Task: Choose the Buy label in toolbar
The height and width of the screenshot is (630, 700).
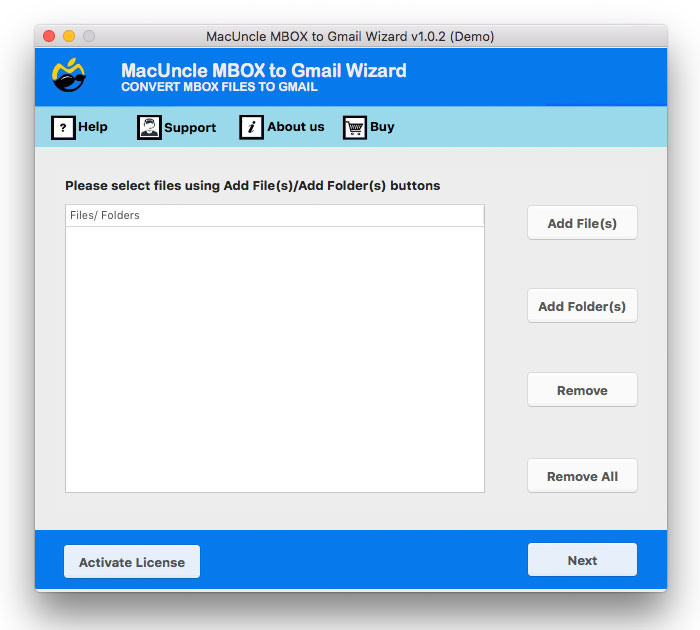Action: 382,127
